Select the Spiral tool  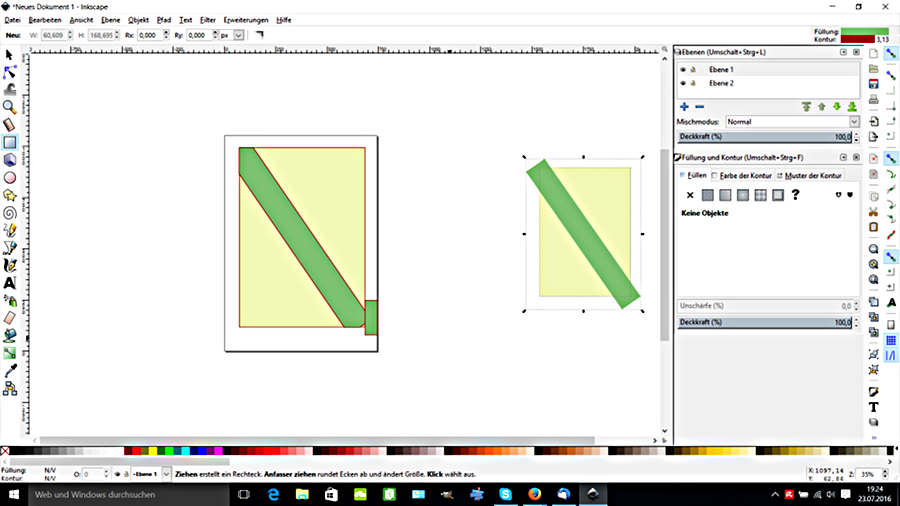click(9, 212)
